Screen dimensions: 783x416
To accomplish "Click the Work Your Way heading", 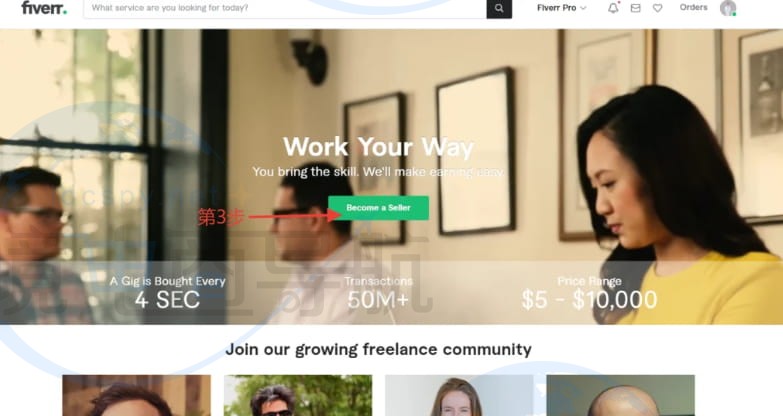I will 378,147.
